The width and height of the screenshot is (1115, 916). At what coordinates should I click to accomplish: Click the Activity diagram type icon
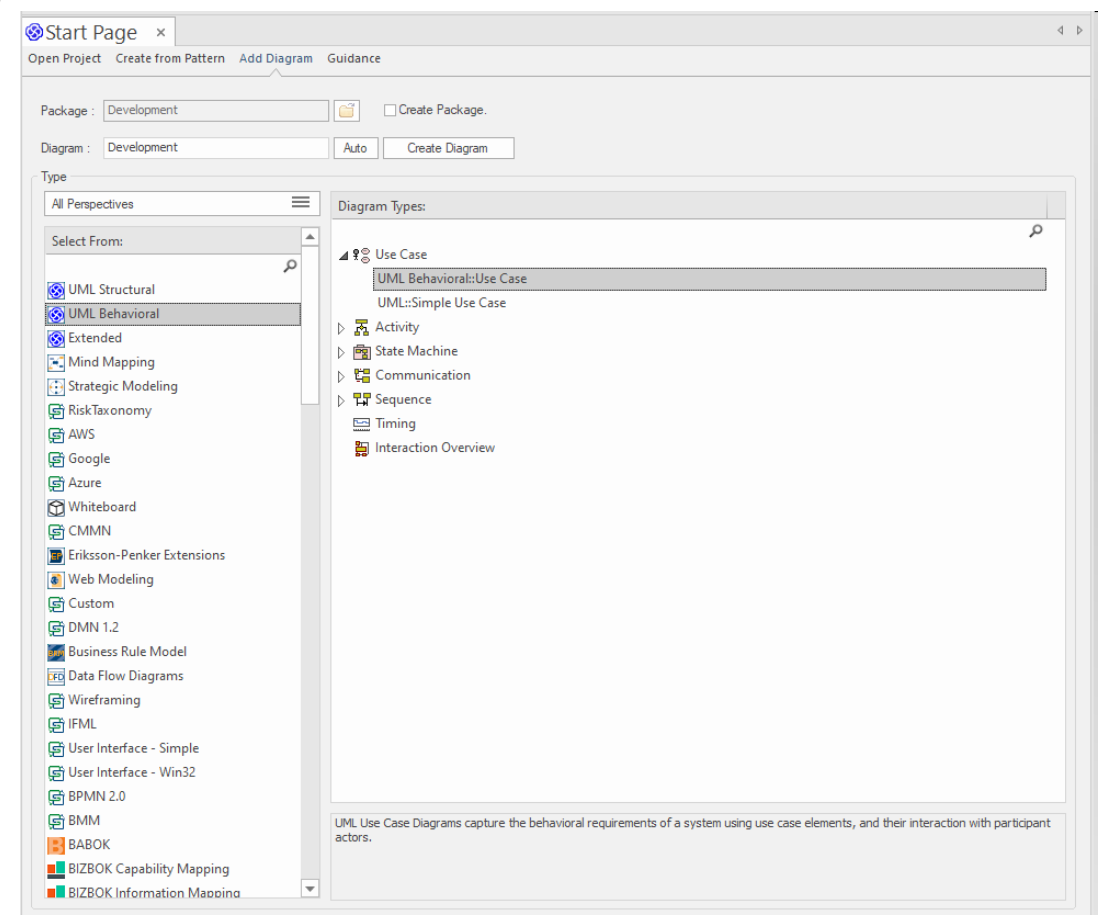[x=361, y=328]
